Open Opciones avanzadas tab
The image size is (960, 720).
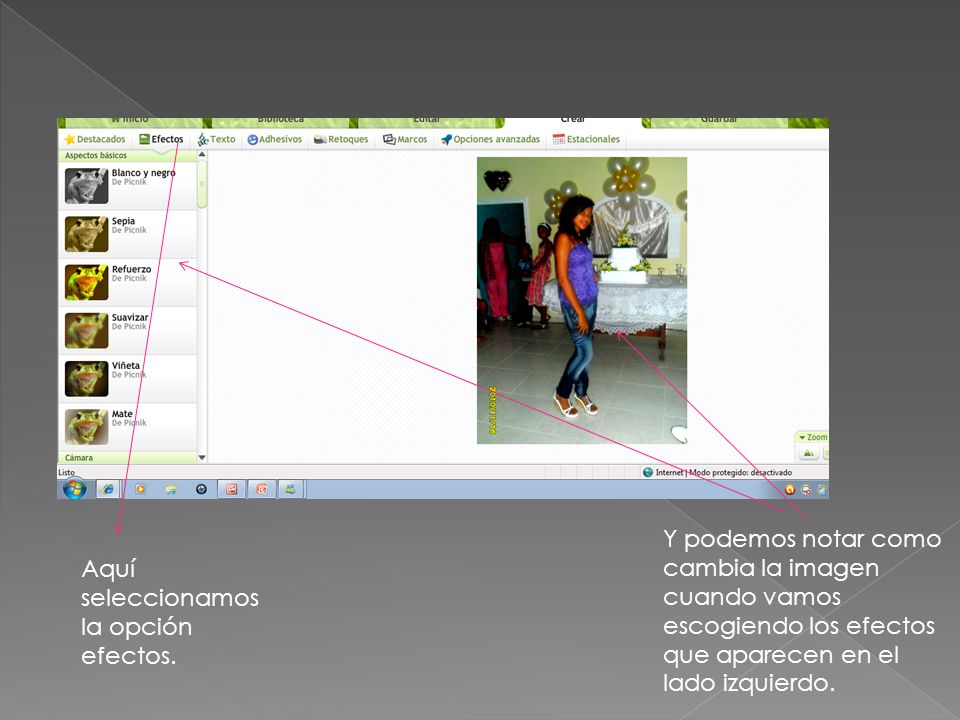tap(490, 139)
